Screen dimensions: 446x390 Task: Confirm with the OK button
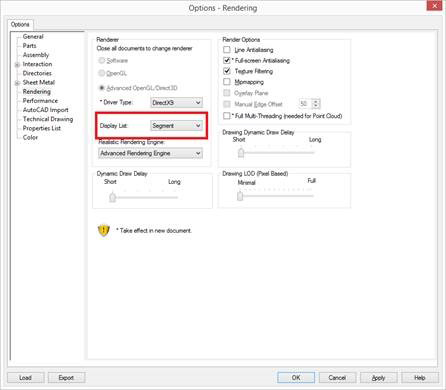pos(296,378)
